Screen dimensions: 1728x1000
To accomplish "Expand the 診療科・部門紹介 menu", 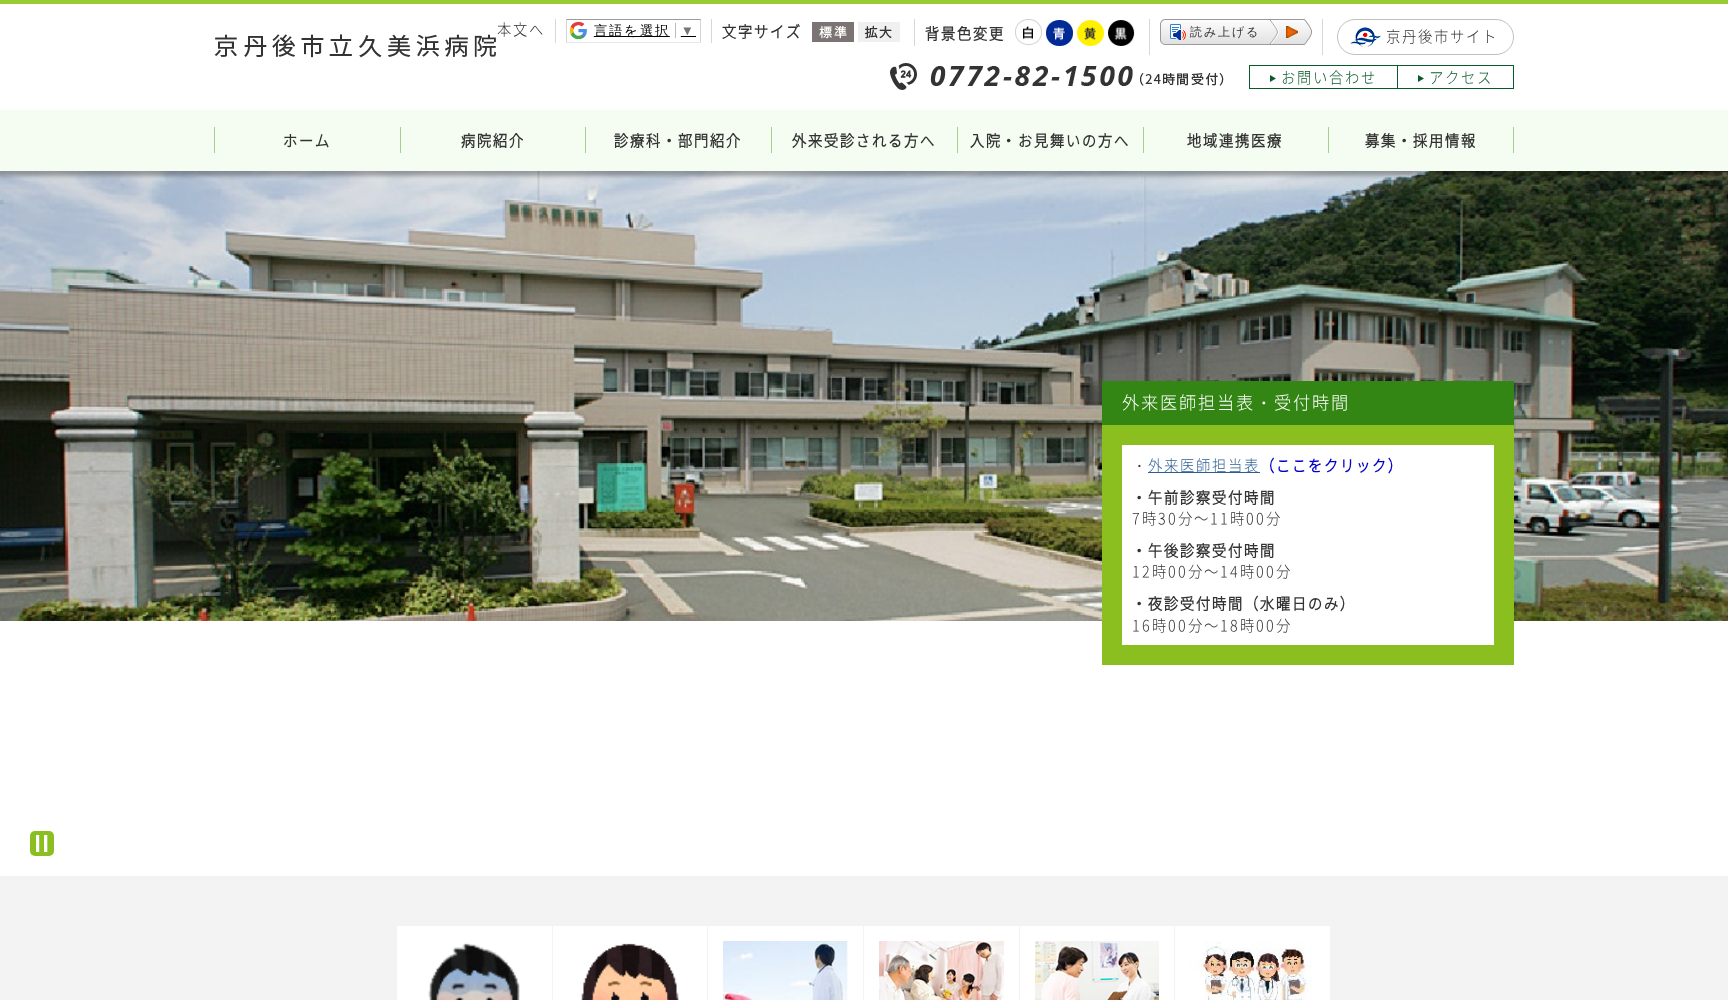I will [x=678, y=141].
